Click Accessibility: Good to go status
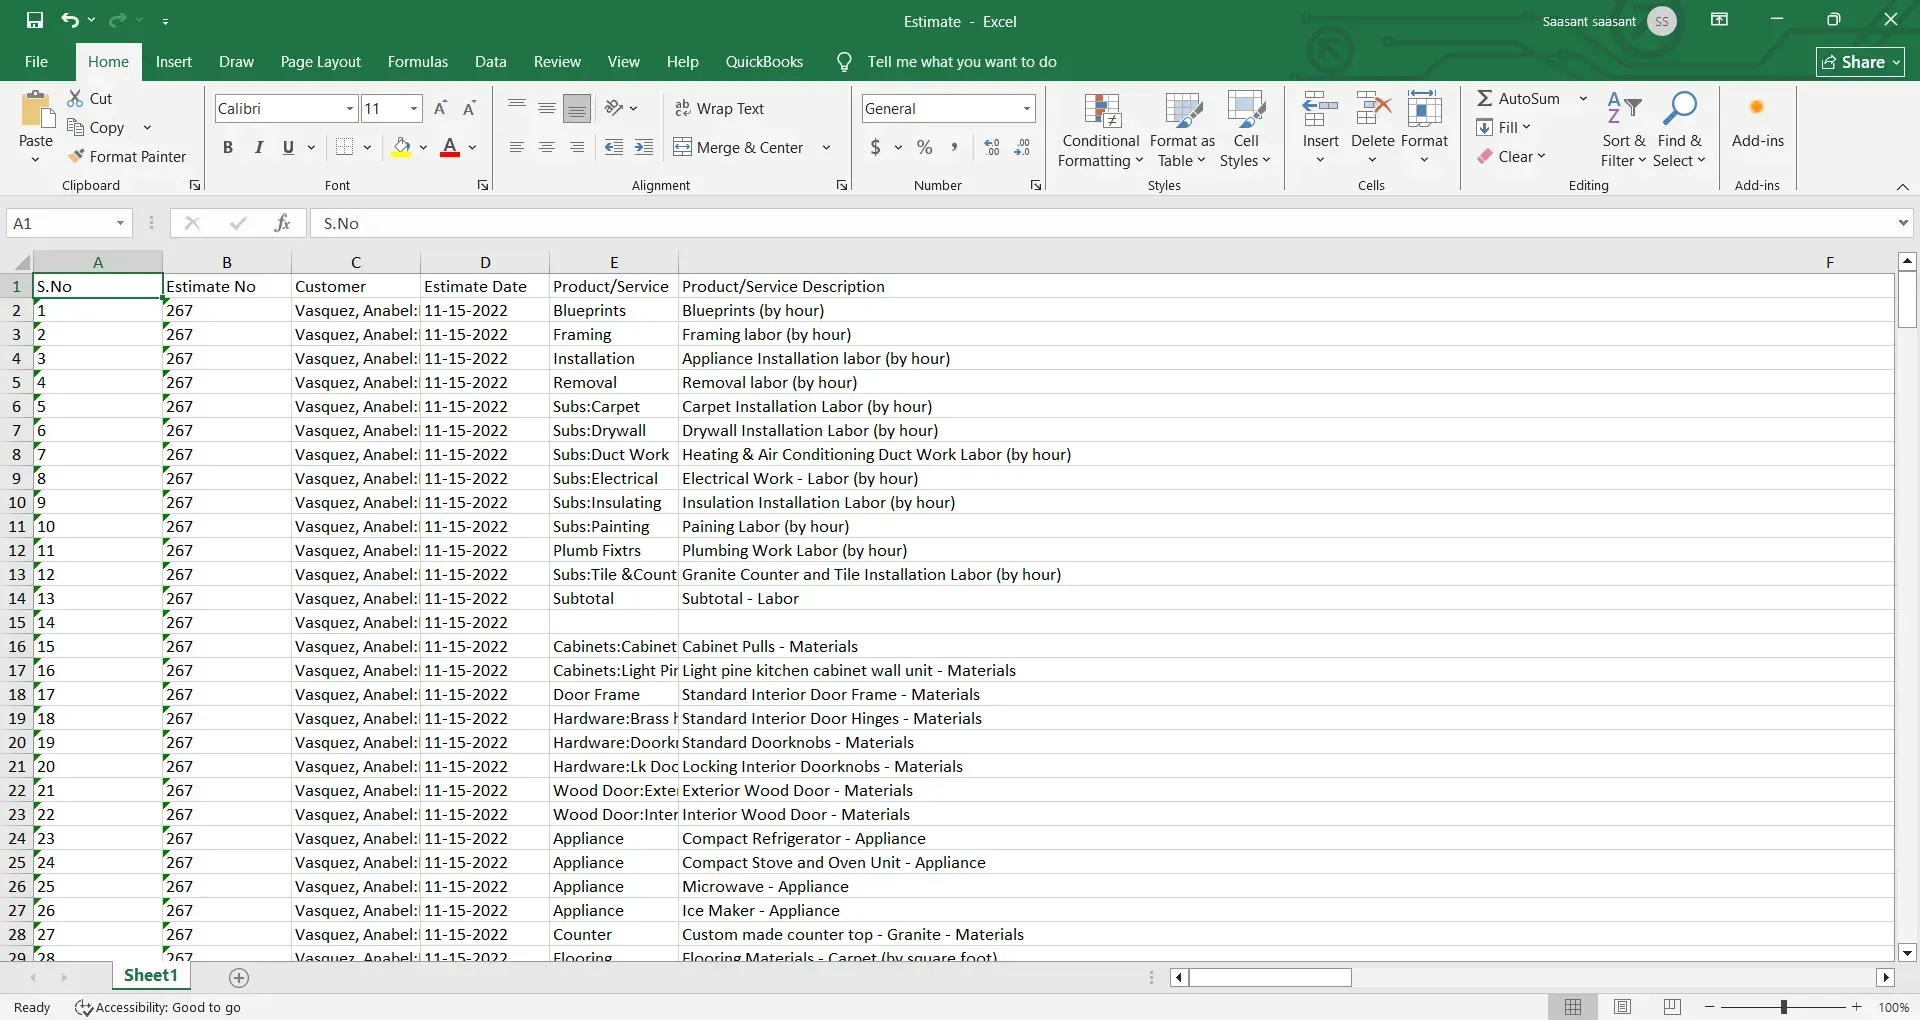Image resolution: width=1920 pixels, height=1020 pixels. click(158, 1007)
